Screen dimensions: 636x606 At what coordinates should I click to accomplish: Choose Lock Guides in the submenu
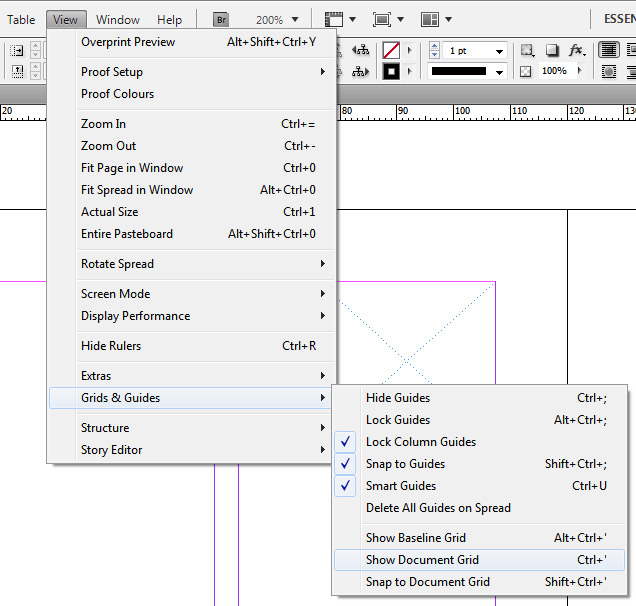pyautogui.click(x=479, y=420)
